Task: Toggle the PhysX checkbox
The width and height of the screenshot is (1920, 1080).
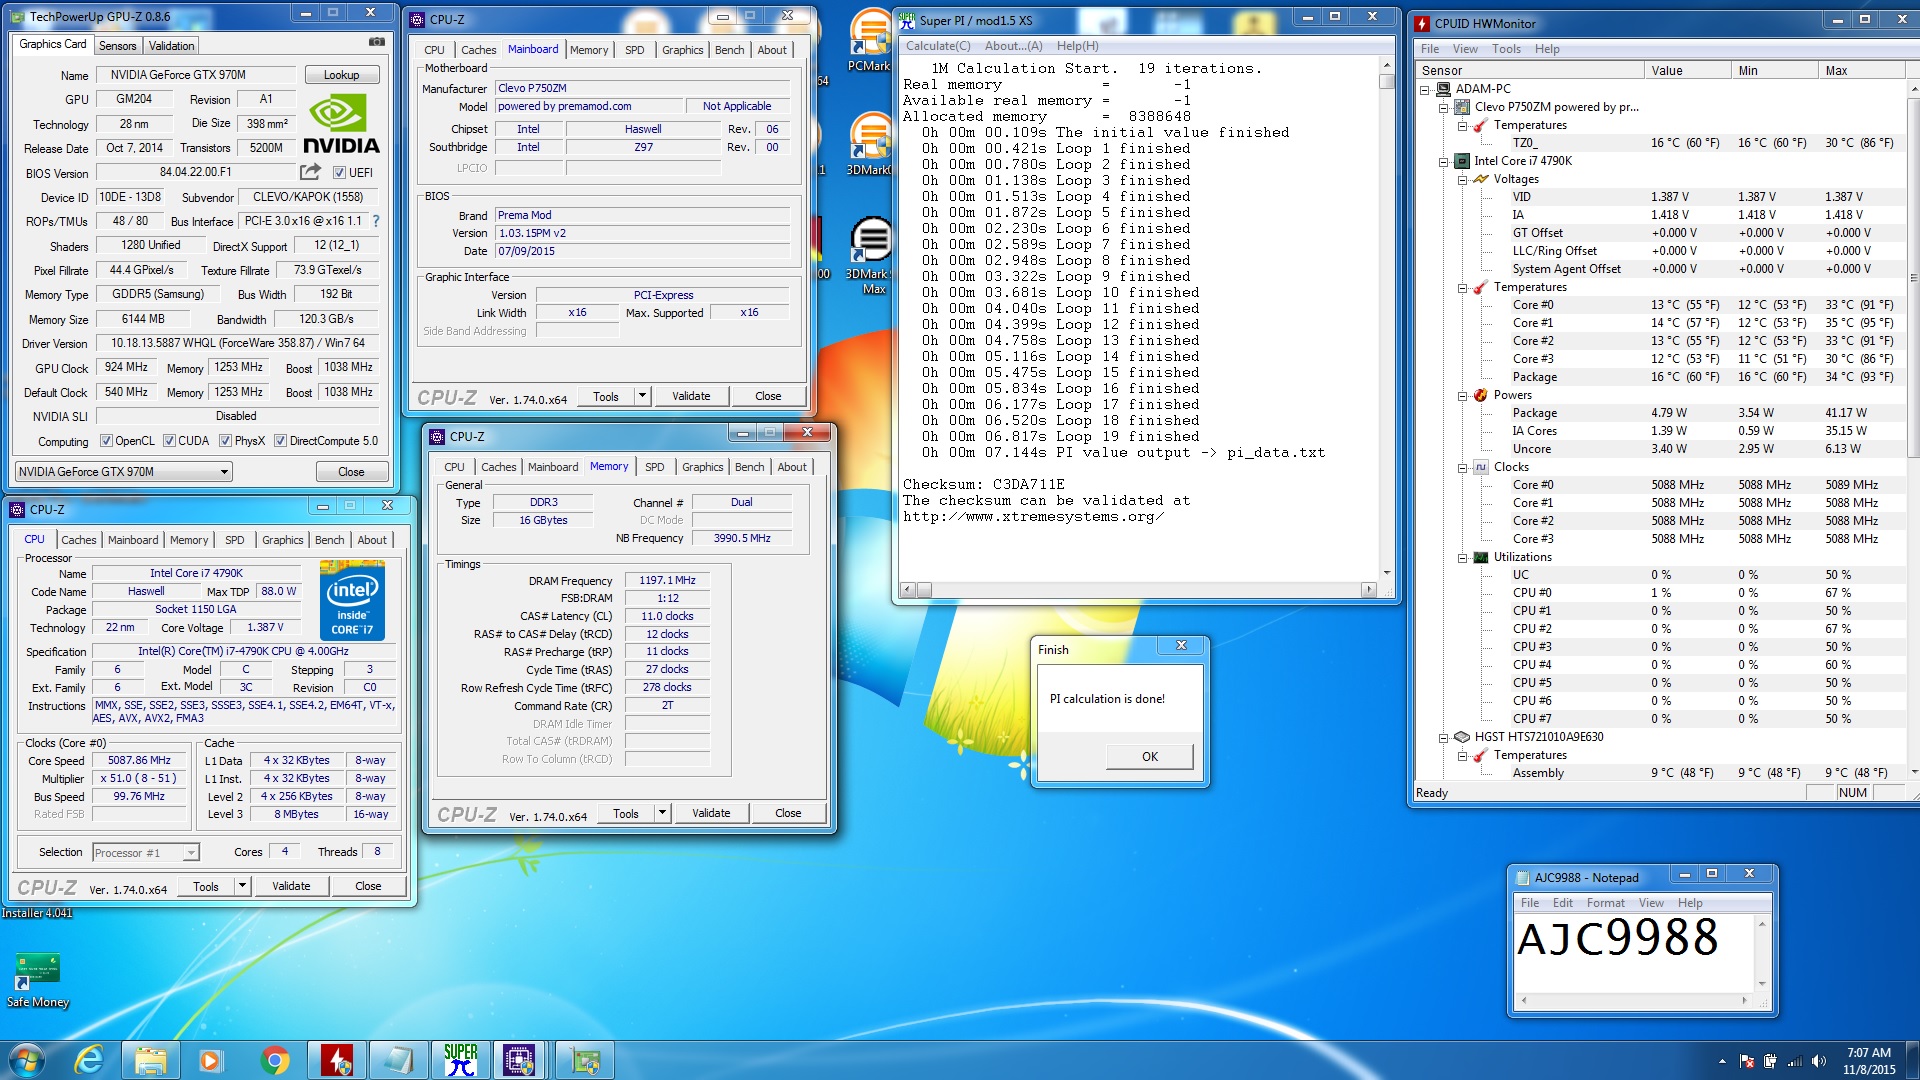Action: [226, 441]
